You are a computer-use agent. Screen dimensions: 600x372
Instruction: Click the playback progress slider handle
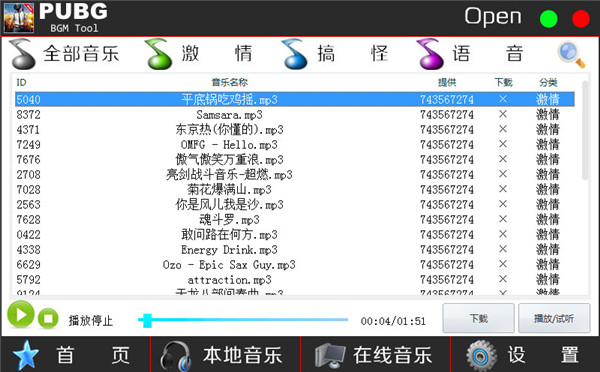tap(147, 320)
